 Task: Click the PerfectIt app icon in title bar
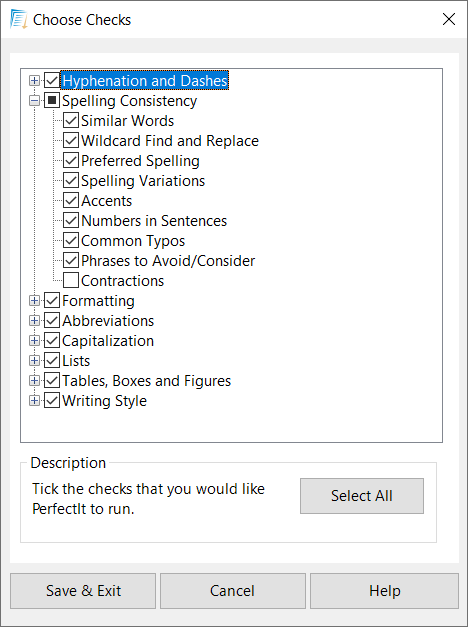(19, 20)
